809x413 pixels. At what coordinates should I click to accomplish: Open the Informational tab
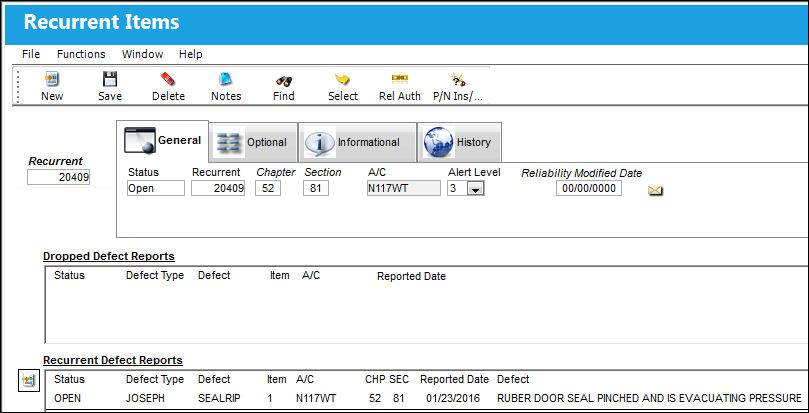point(358,142)
